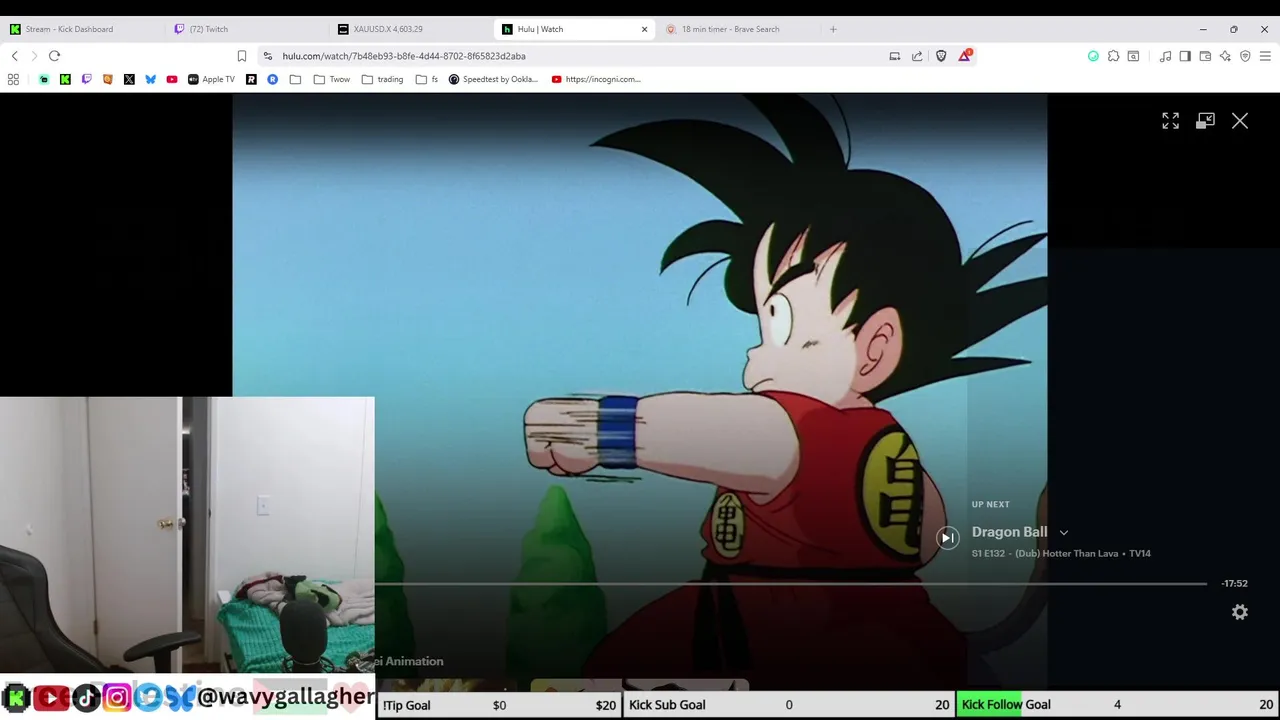The image size is (1280, 720).
Task: Open the Extensions puzzle icon
Action: coord(1113,56)
